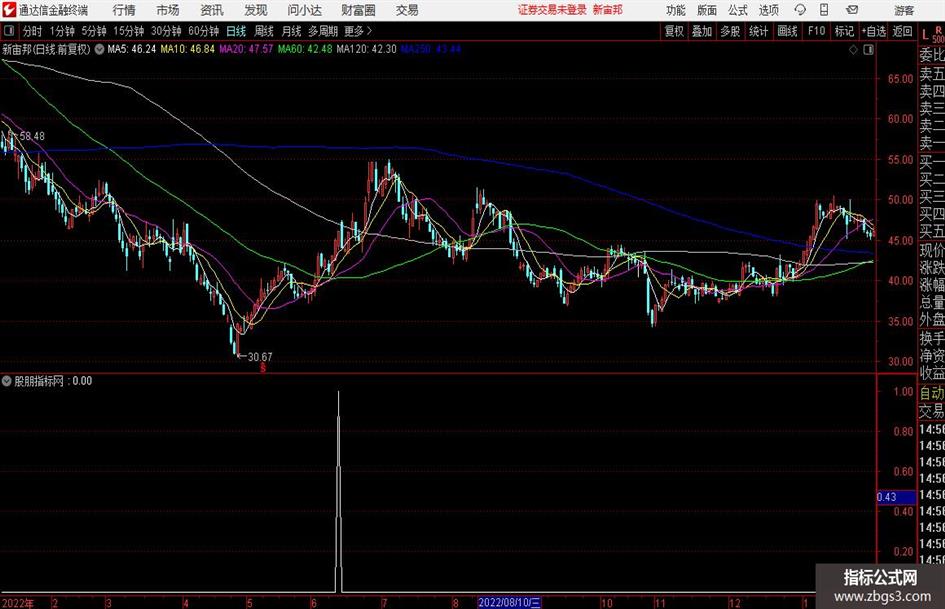Add stock with +自选 button

coord(874,31)
